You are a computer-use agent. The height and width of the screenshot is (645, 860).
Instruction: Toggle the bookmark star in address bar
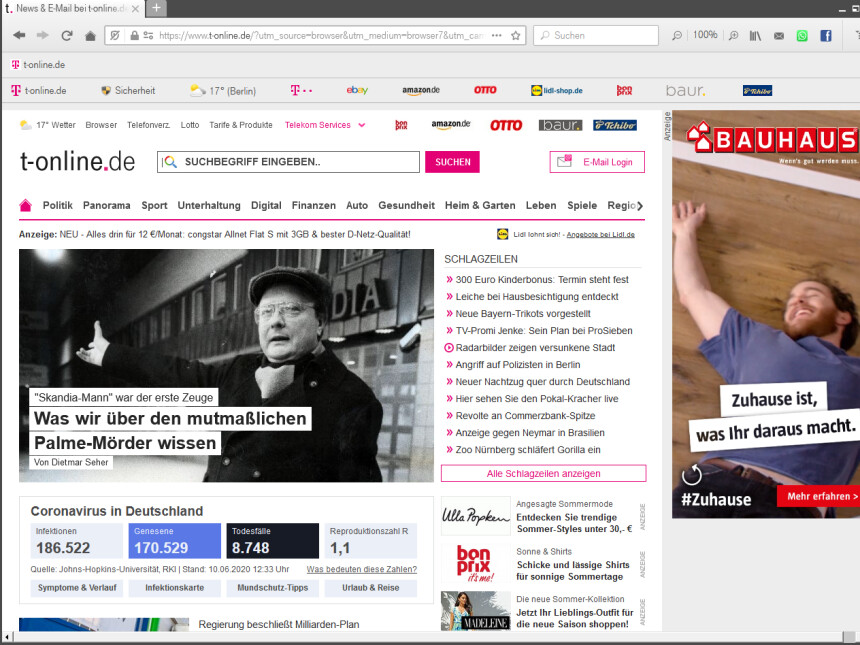[x=514, y=34]
